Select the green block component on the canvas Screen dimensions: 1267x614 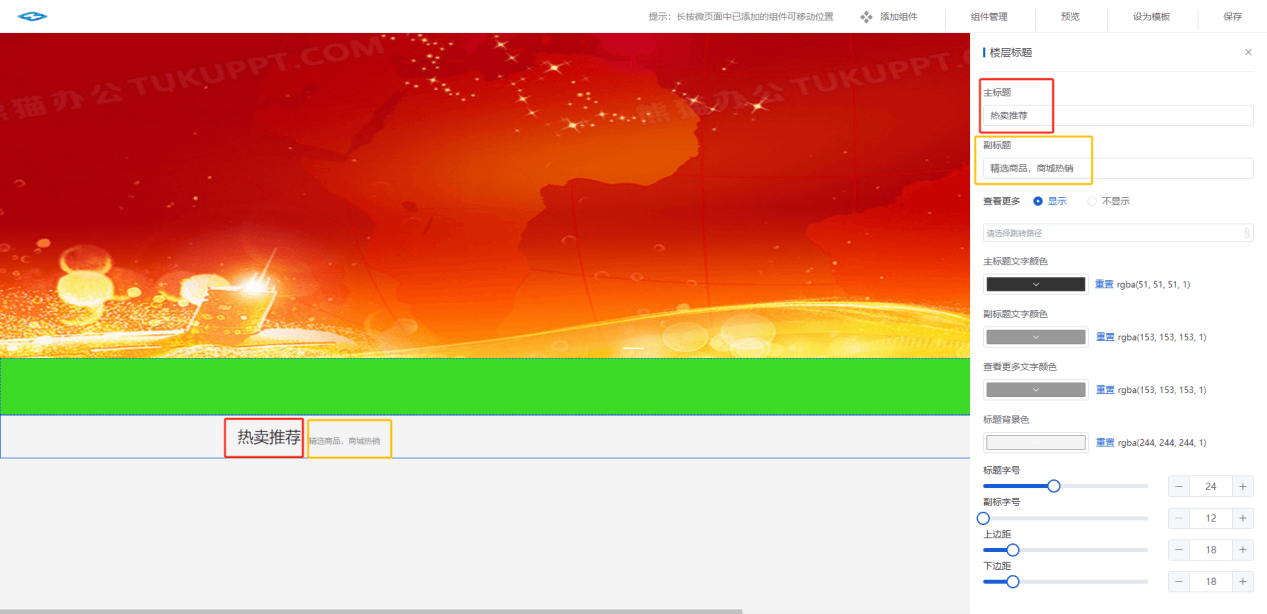(485, 386)
